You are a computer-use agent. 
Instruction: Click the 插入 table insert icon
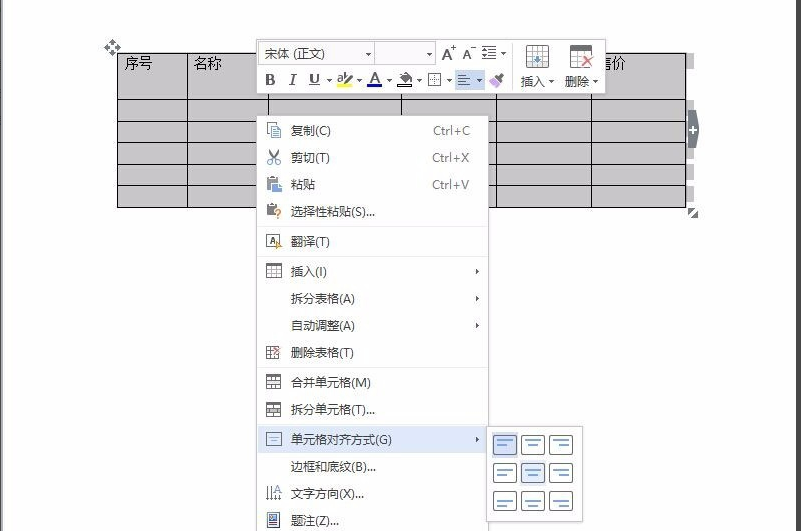537,57
